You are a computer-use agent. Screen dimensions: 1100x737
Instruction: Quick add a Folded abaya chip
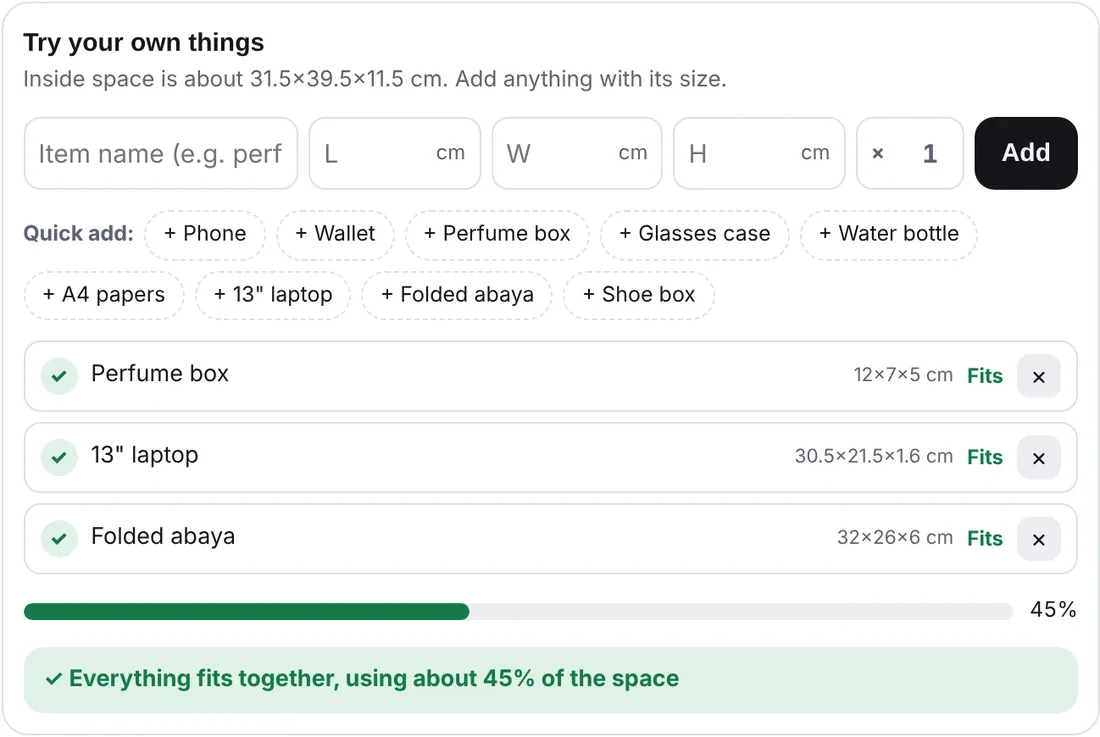pos(457,295)
